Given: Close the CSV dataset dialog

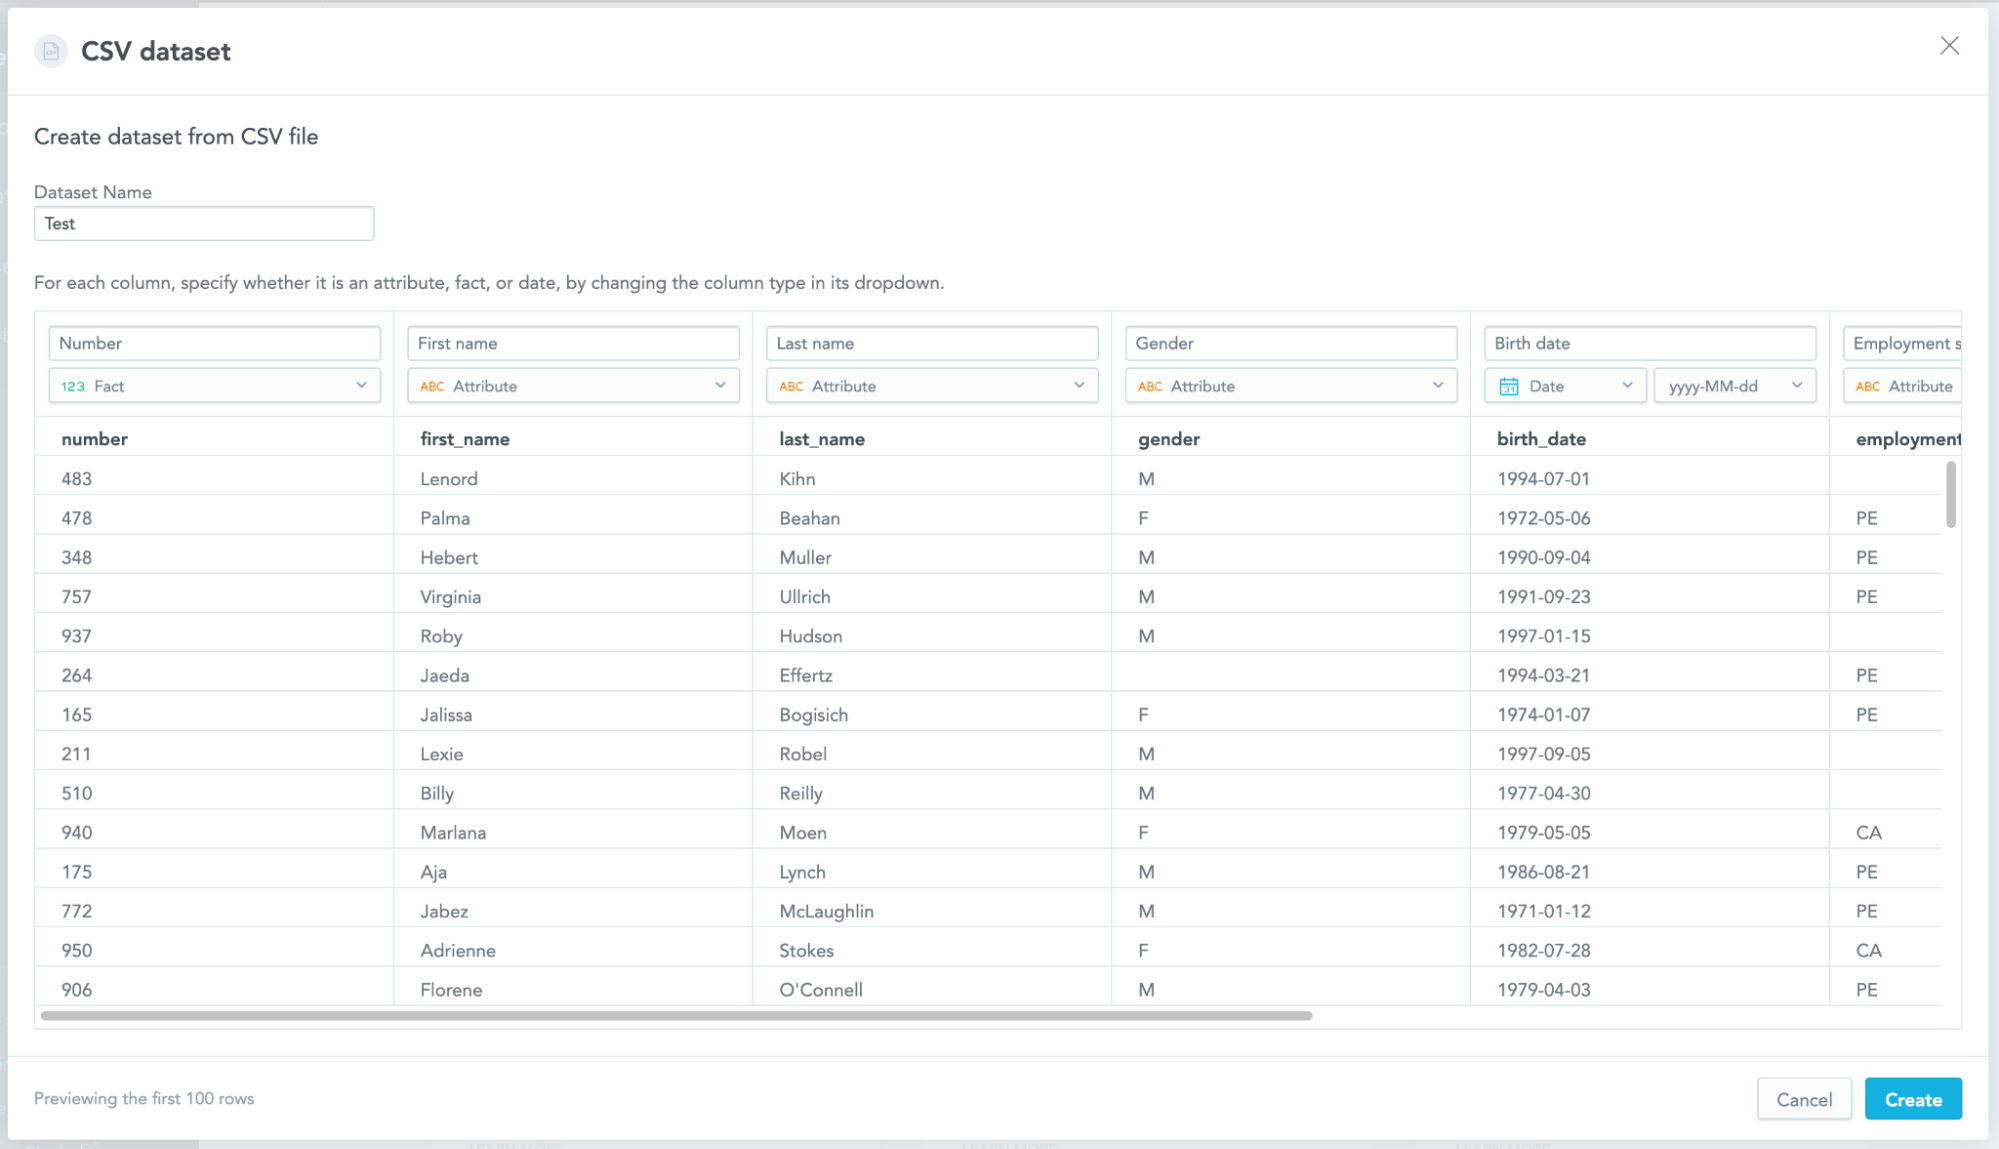Looking at the screenshot, I should point(1949,46).
